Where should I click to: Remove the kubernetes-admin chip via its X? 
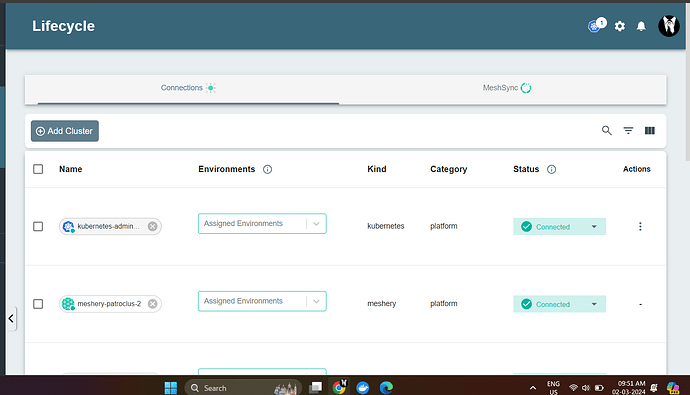pos(152,227)
